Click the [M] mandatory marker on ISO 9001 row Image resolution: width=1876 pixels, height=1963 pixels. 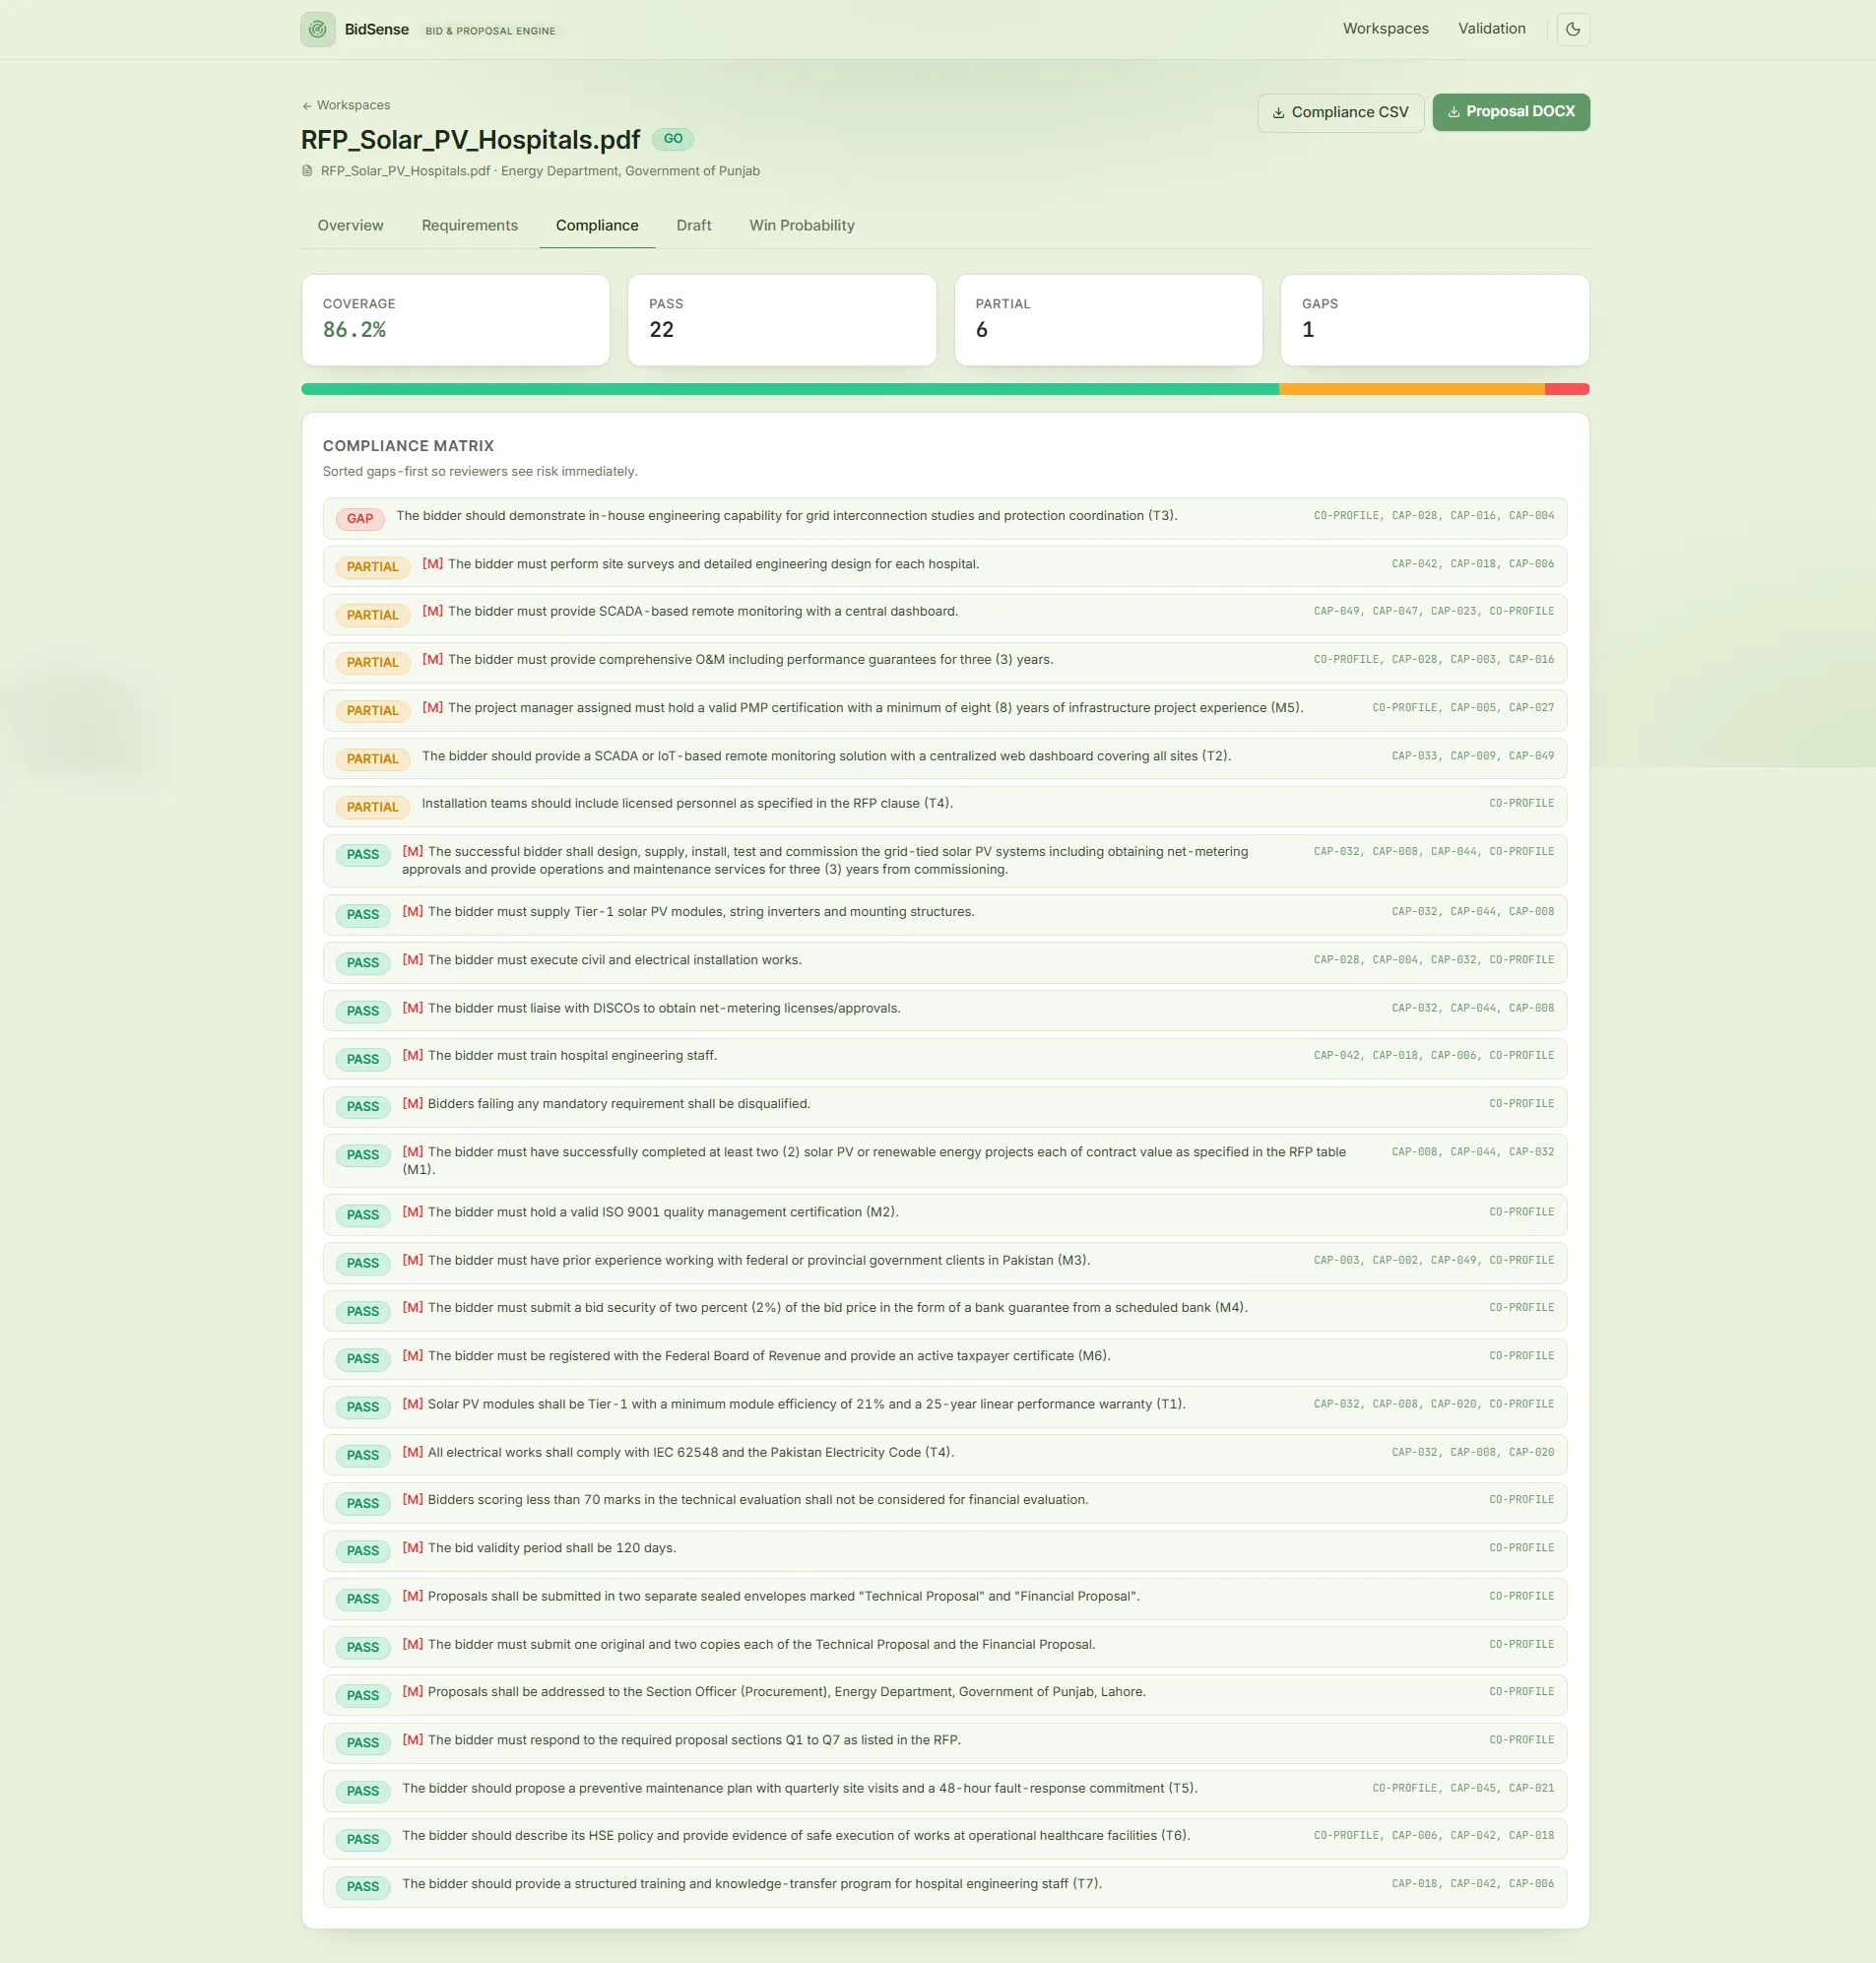[412, 1212]
